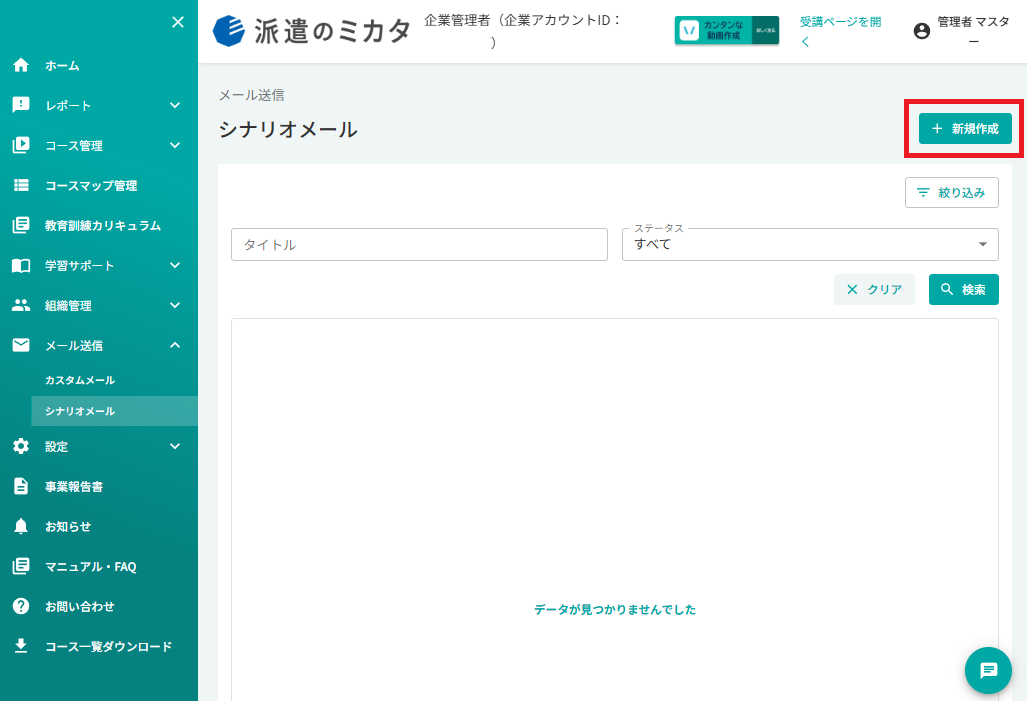Viewport: 1027px width, 701px height.
Task: Open the chat bubble widget
Action: click(988, 670)
